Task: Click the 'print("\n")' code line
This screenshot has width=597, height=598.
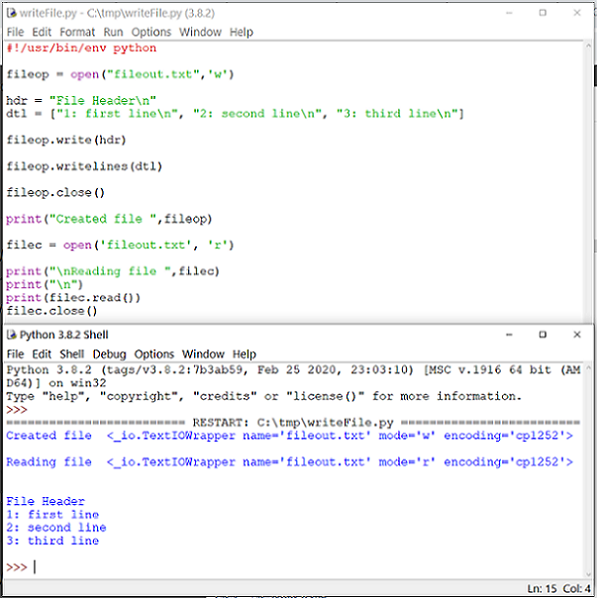Action: [45, 285]
